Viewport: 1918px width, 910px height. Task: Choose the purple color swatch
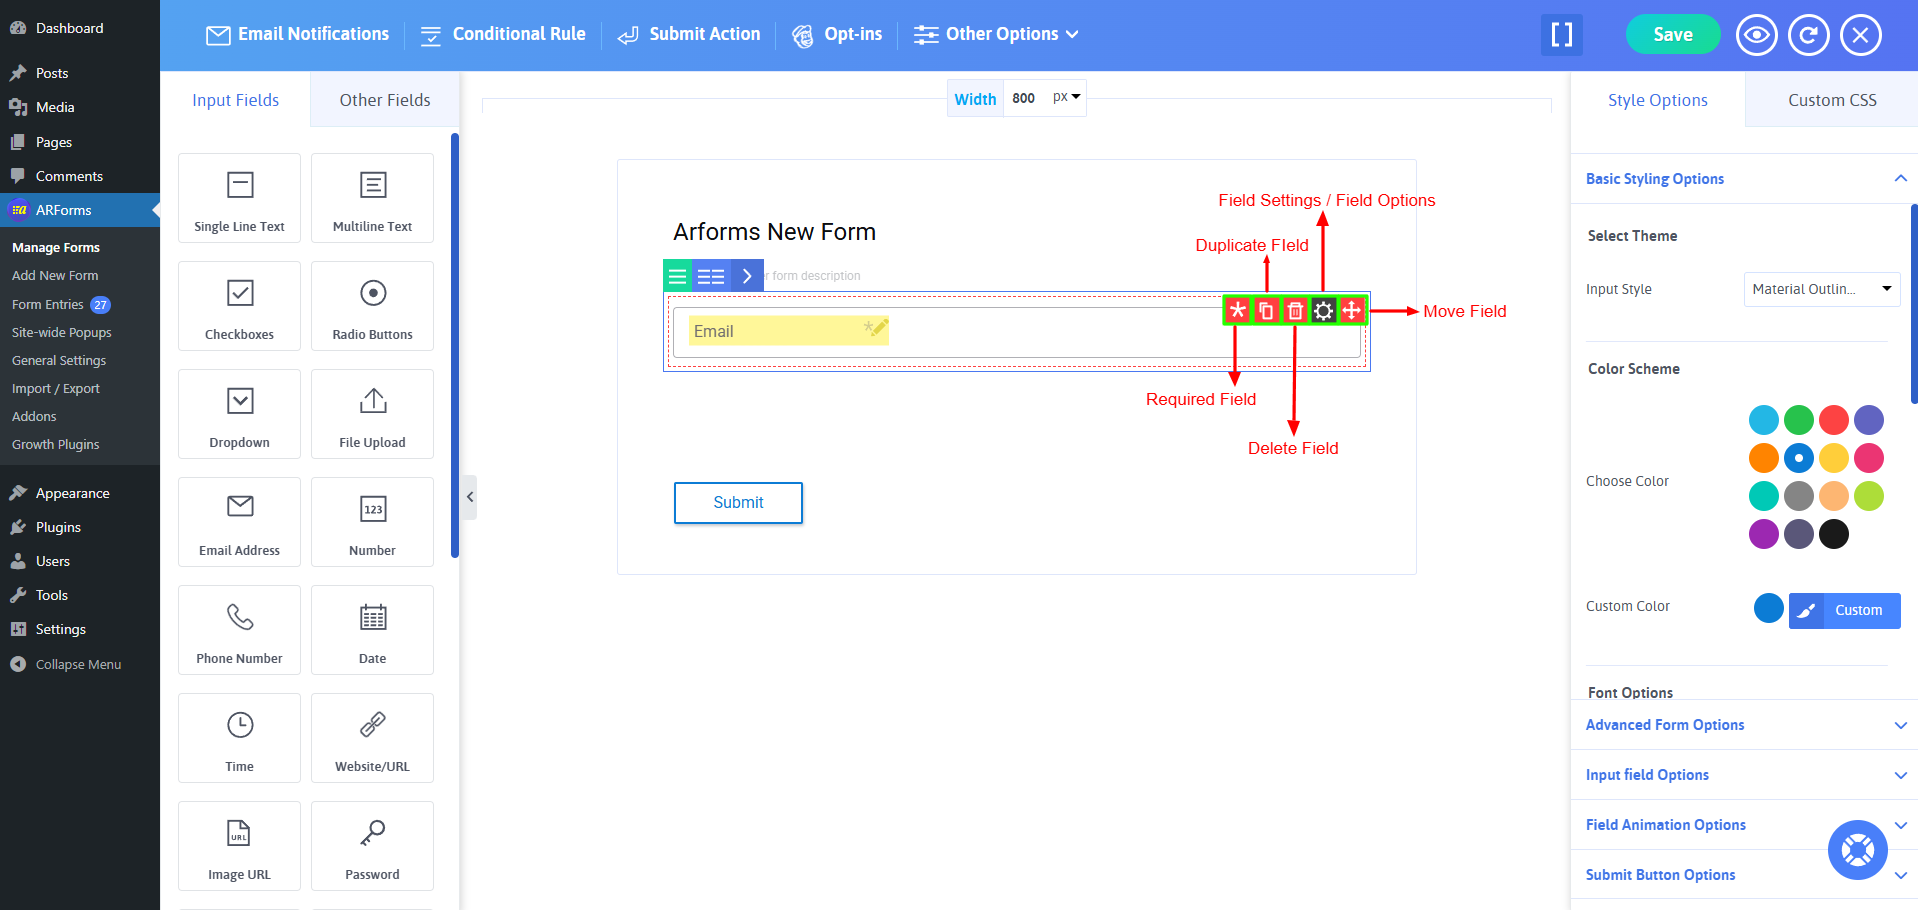point(1763,534)
